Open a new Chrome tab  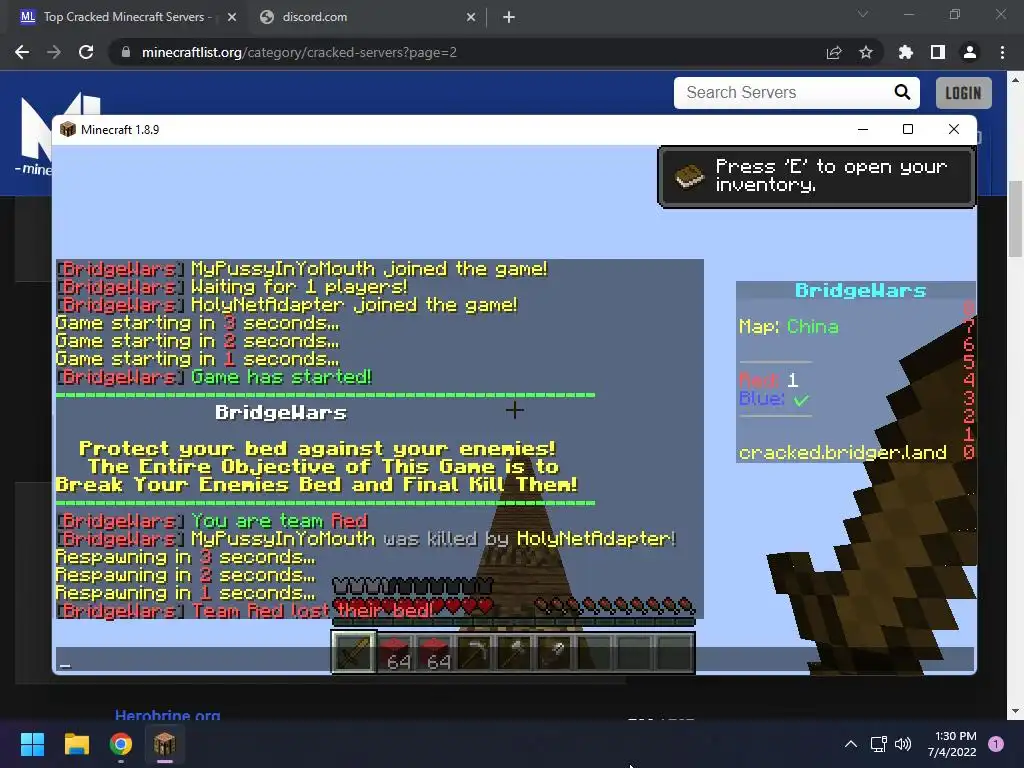(x=509, y=17)
